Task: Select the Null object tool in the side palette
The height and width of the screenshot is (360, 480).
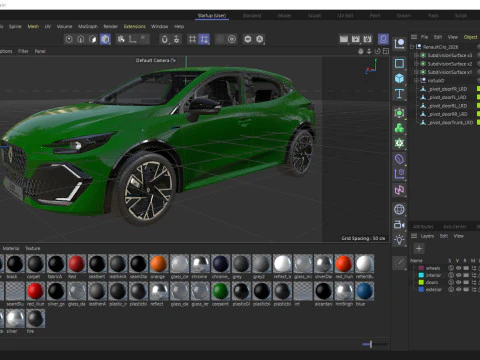Action: click(399, 44)
